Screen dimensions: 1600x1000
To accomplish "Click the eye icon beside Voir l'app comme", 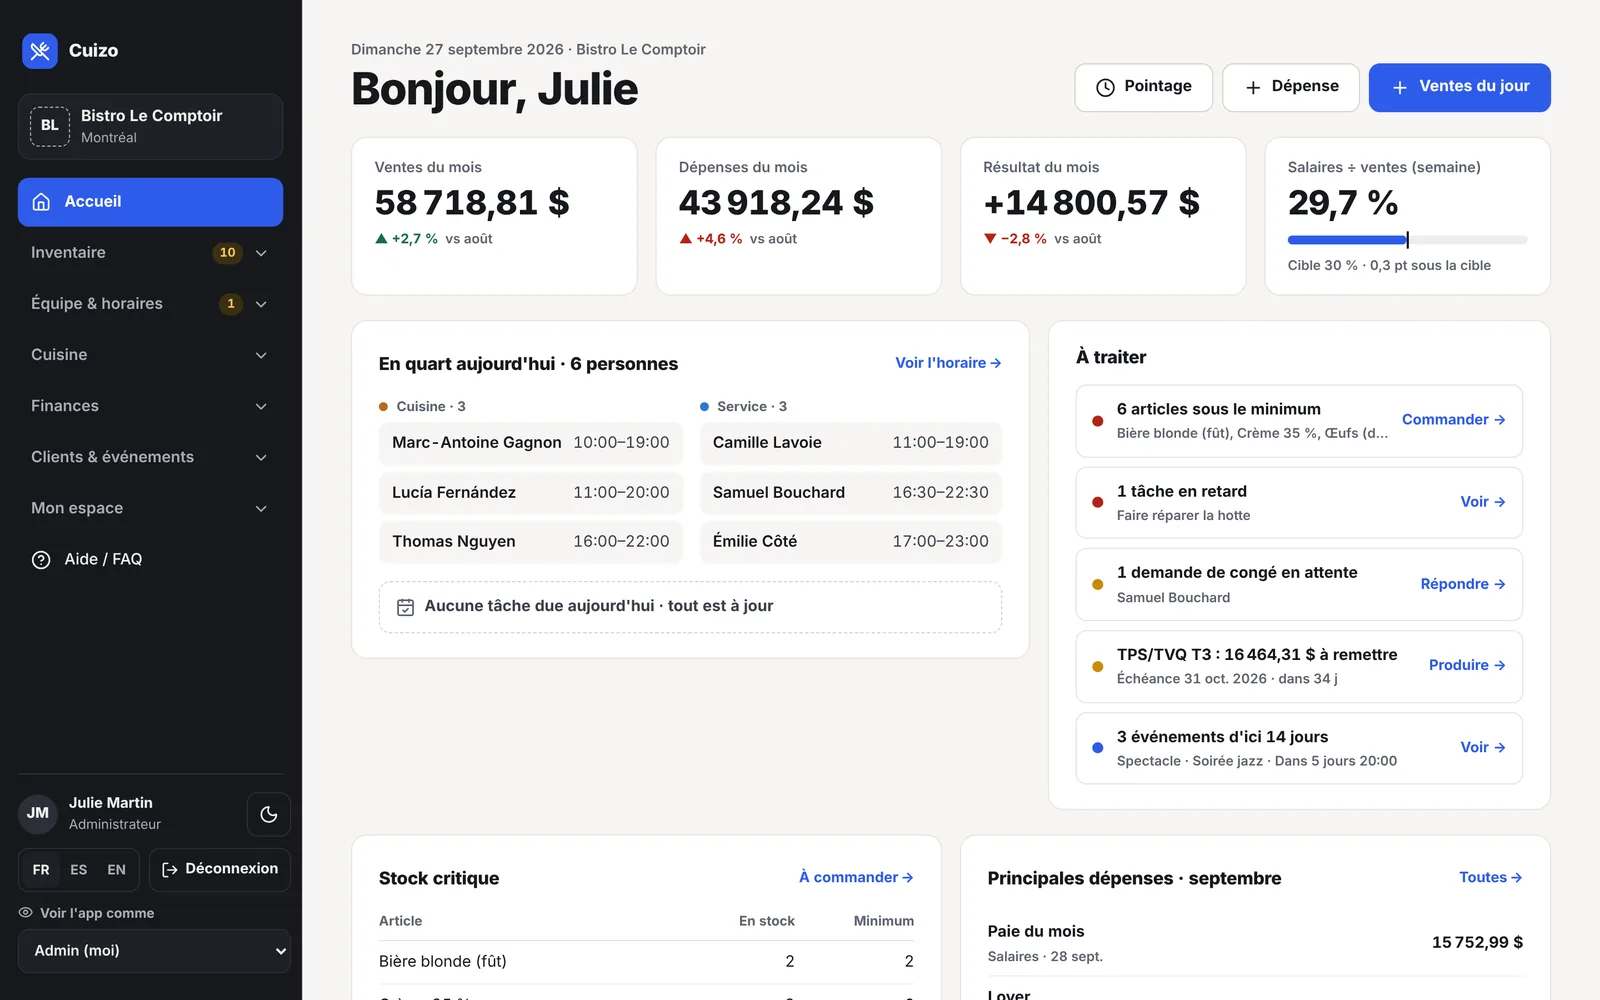I will coord(26,913).
